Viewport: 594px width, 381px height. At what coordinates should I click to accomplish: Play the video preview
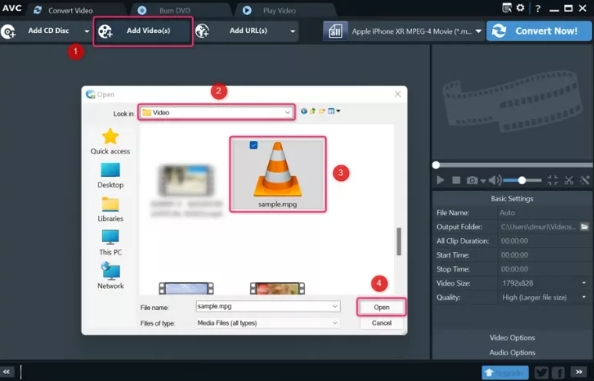pyautogui.click(x=440, y=180)
